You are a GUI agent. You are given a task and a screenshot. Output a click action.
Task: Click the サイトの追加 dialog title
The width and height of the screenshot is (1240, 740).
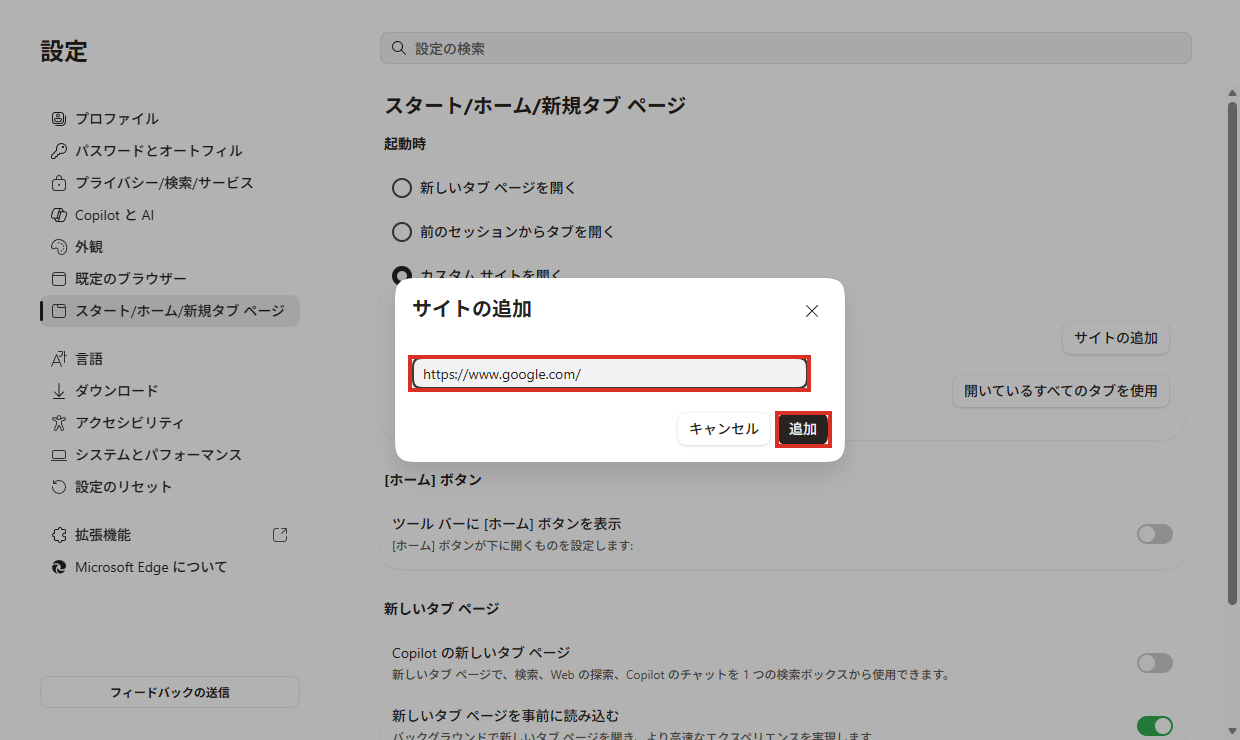(x=472, y=309)
